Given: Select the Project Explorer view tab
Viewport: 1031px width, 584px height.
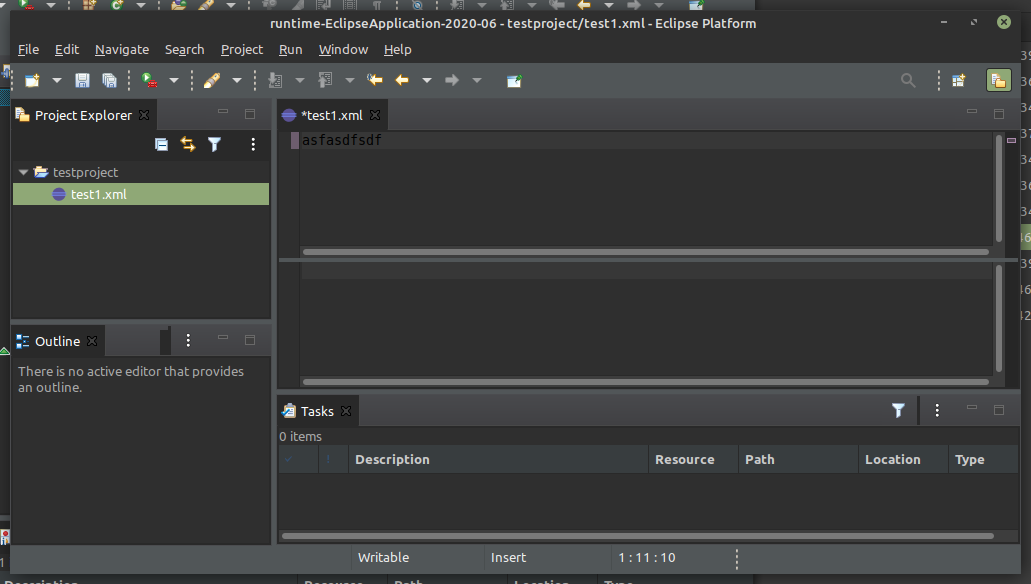Looking at the screenshot, I should point(83,115).
